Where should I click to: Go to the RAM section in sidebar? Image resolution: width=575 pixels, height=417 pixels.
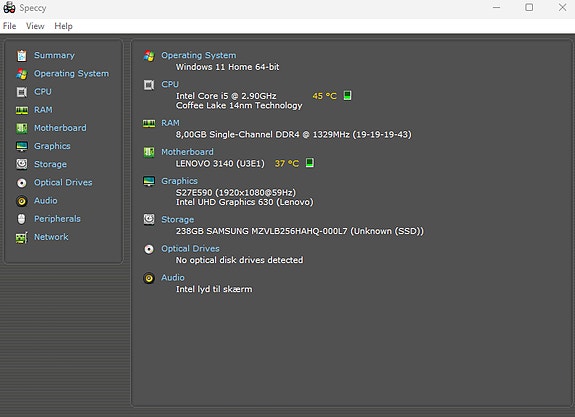pyautogui.click(x=43, y=110)
